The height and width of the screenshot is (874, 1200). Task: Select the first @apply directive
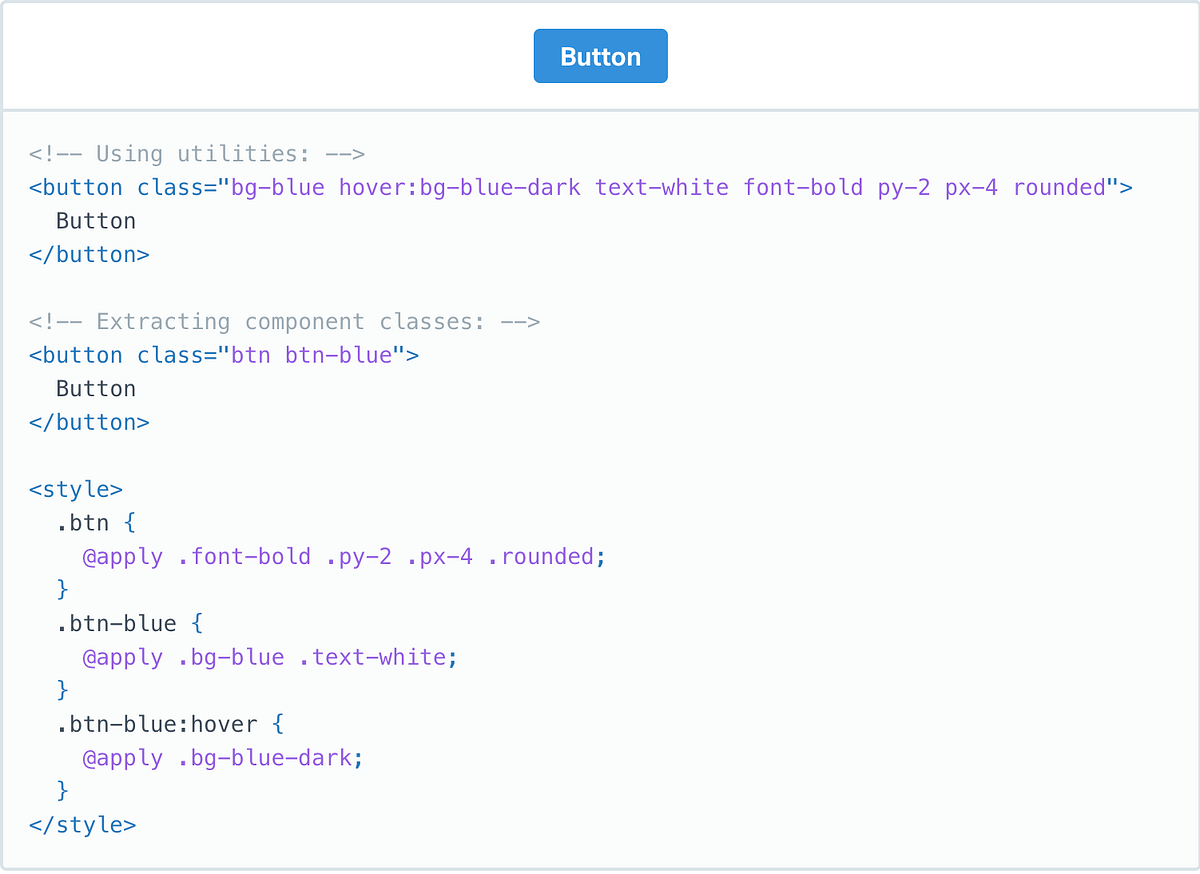(122, 556)
